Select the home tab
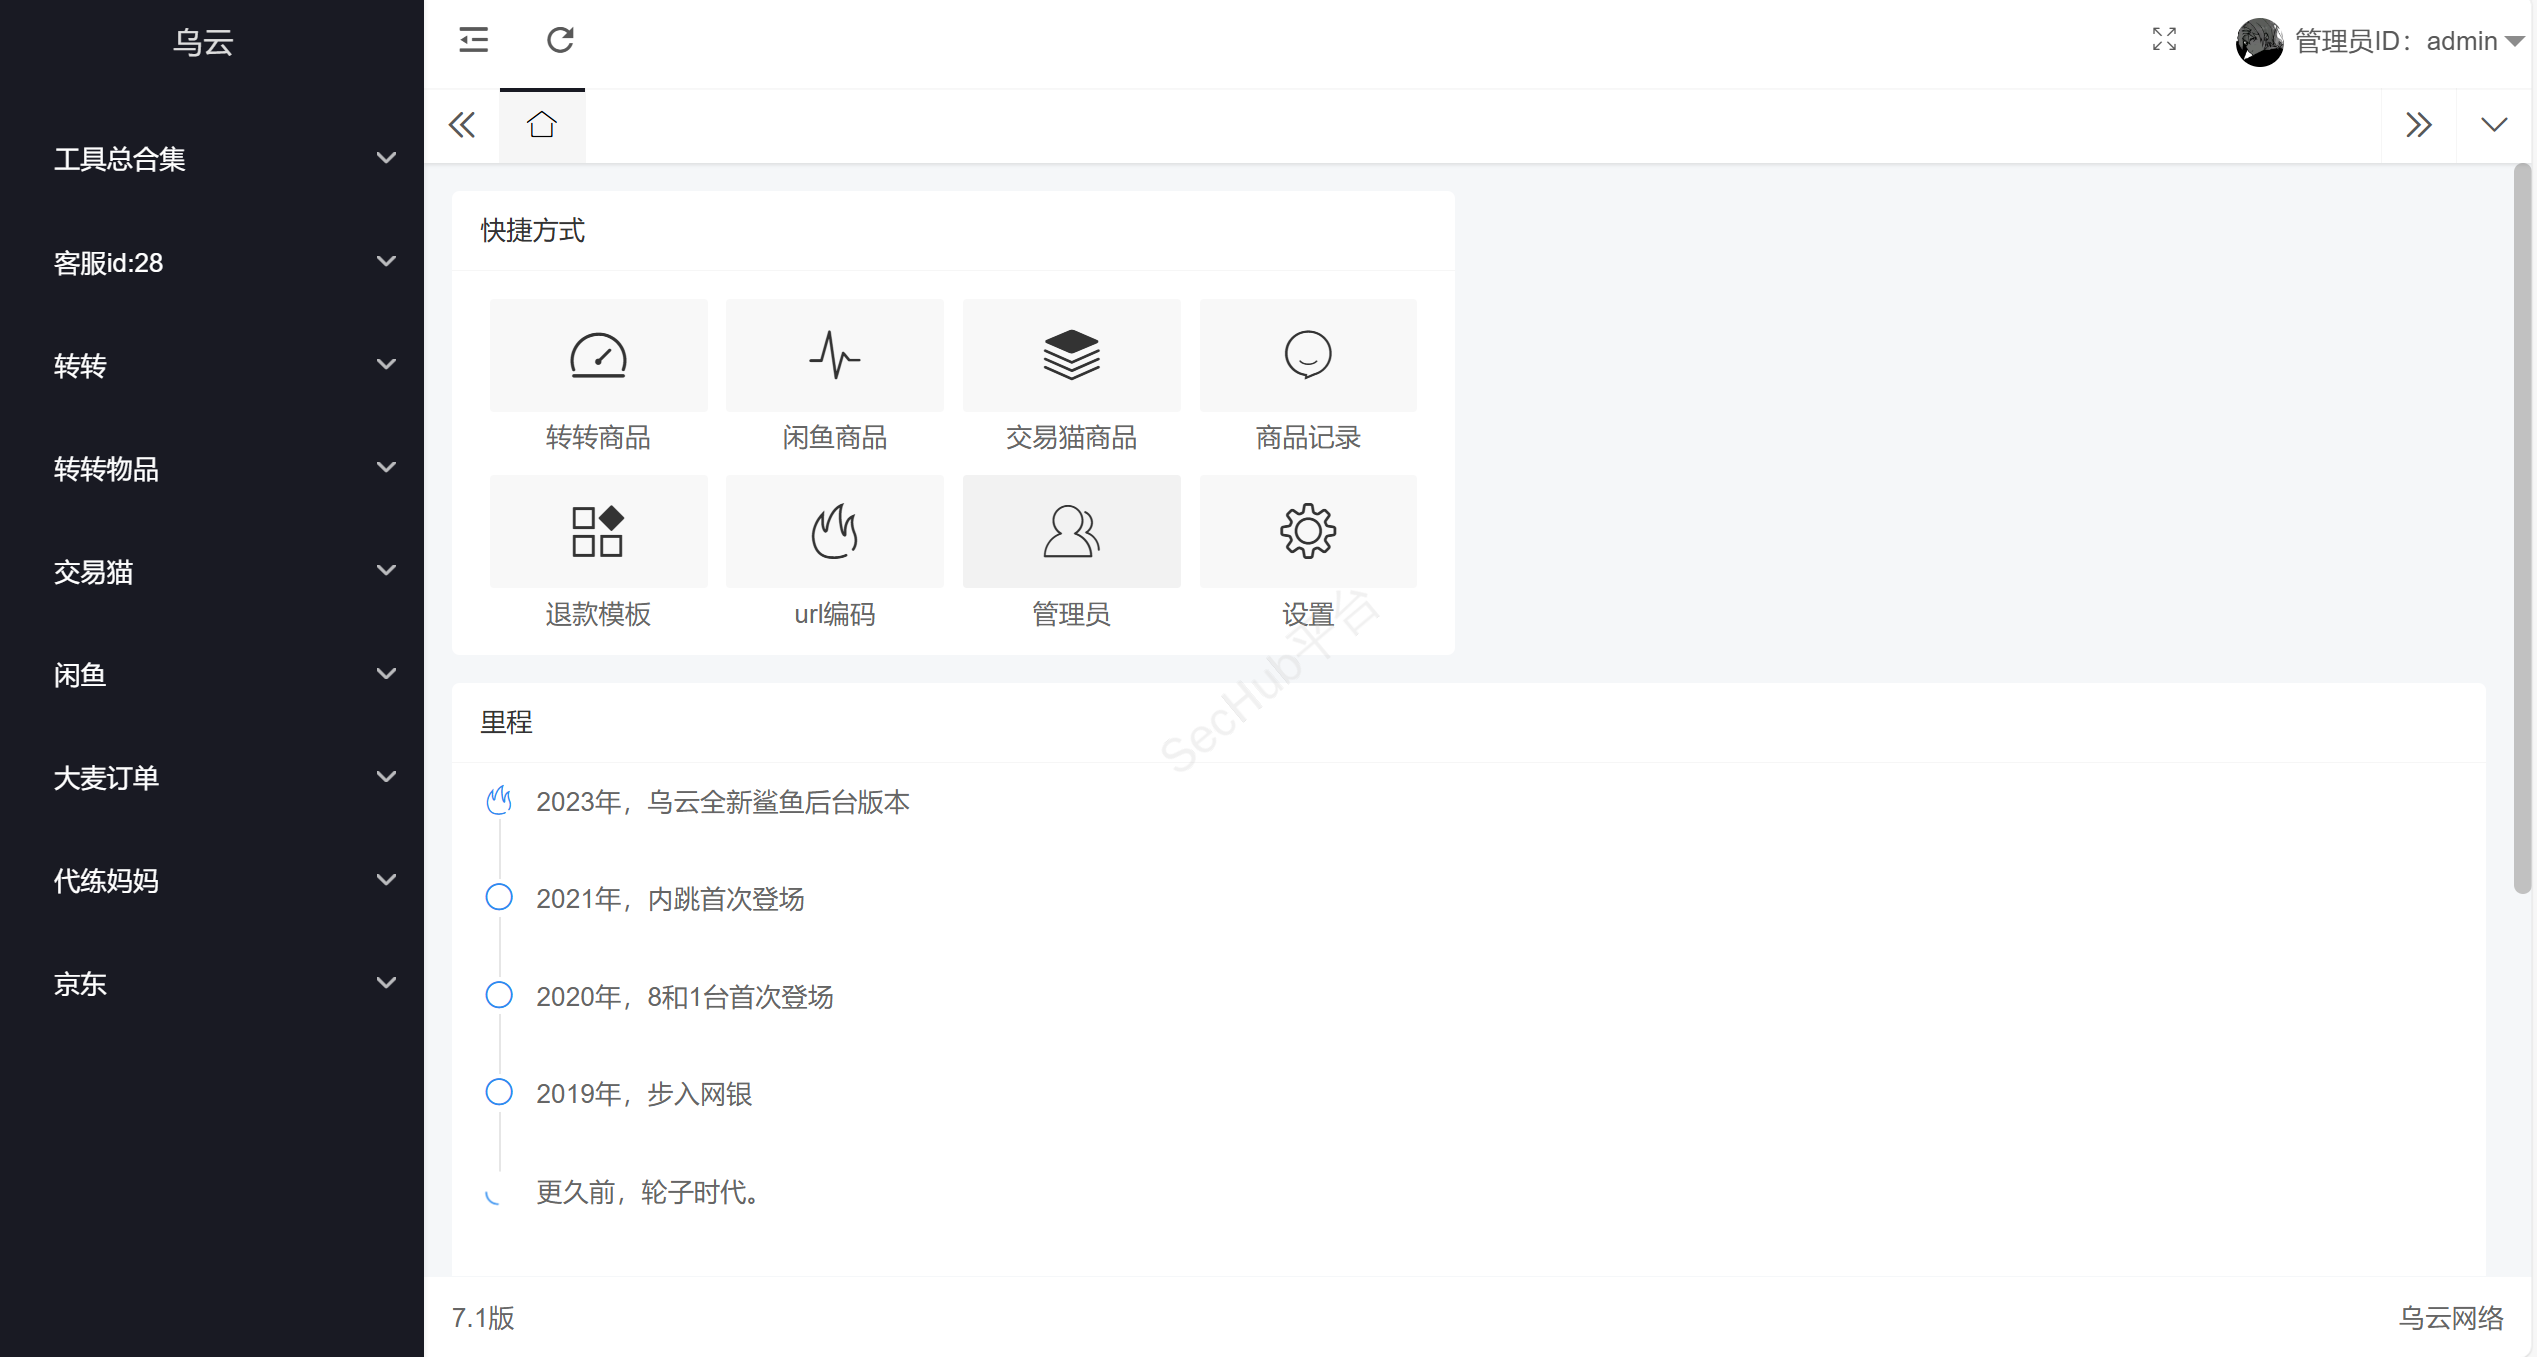Screen dimensions: 2537x1357 pyautogui.click(x=542, y=125)
